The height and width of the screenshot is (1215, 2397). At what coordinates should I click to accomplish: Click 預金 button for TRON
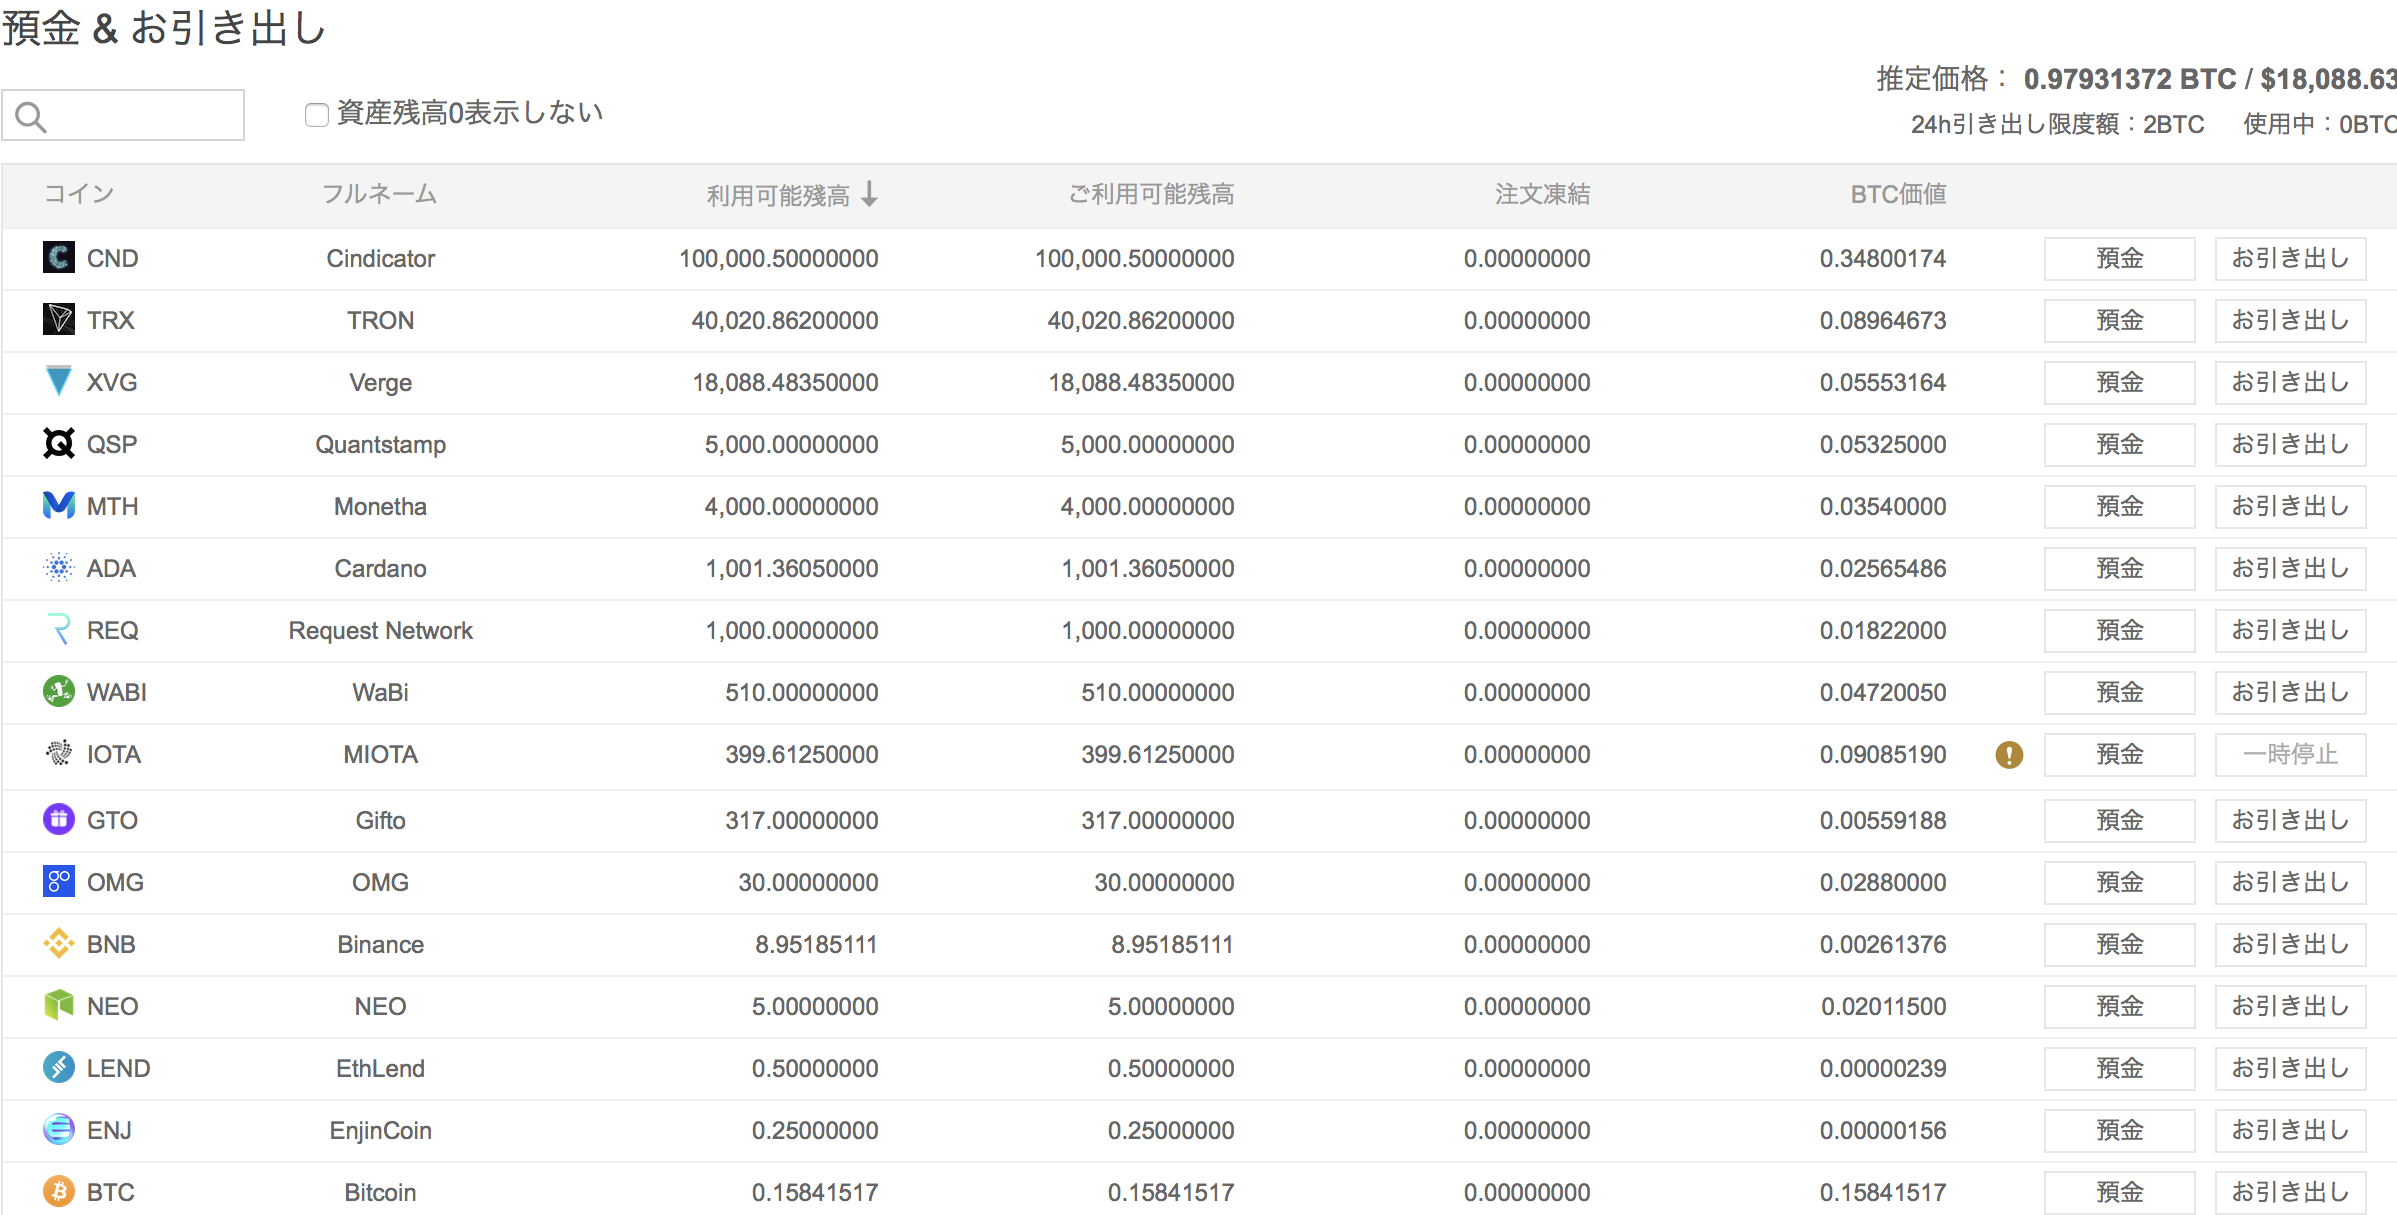coord(2119,320)
